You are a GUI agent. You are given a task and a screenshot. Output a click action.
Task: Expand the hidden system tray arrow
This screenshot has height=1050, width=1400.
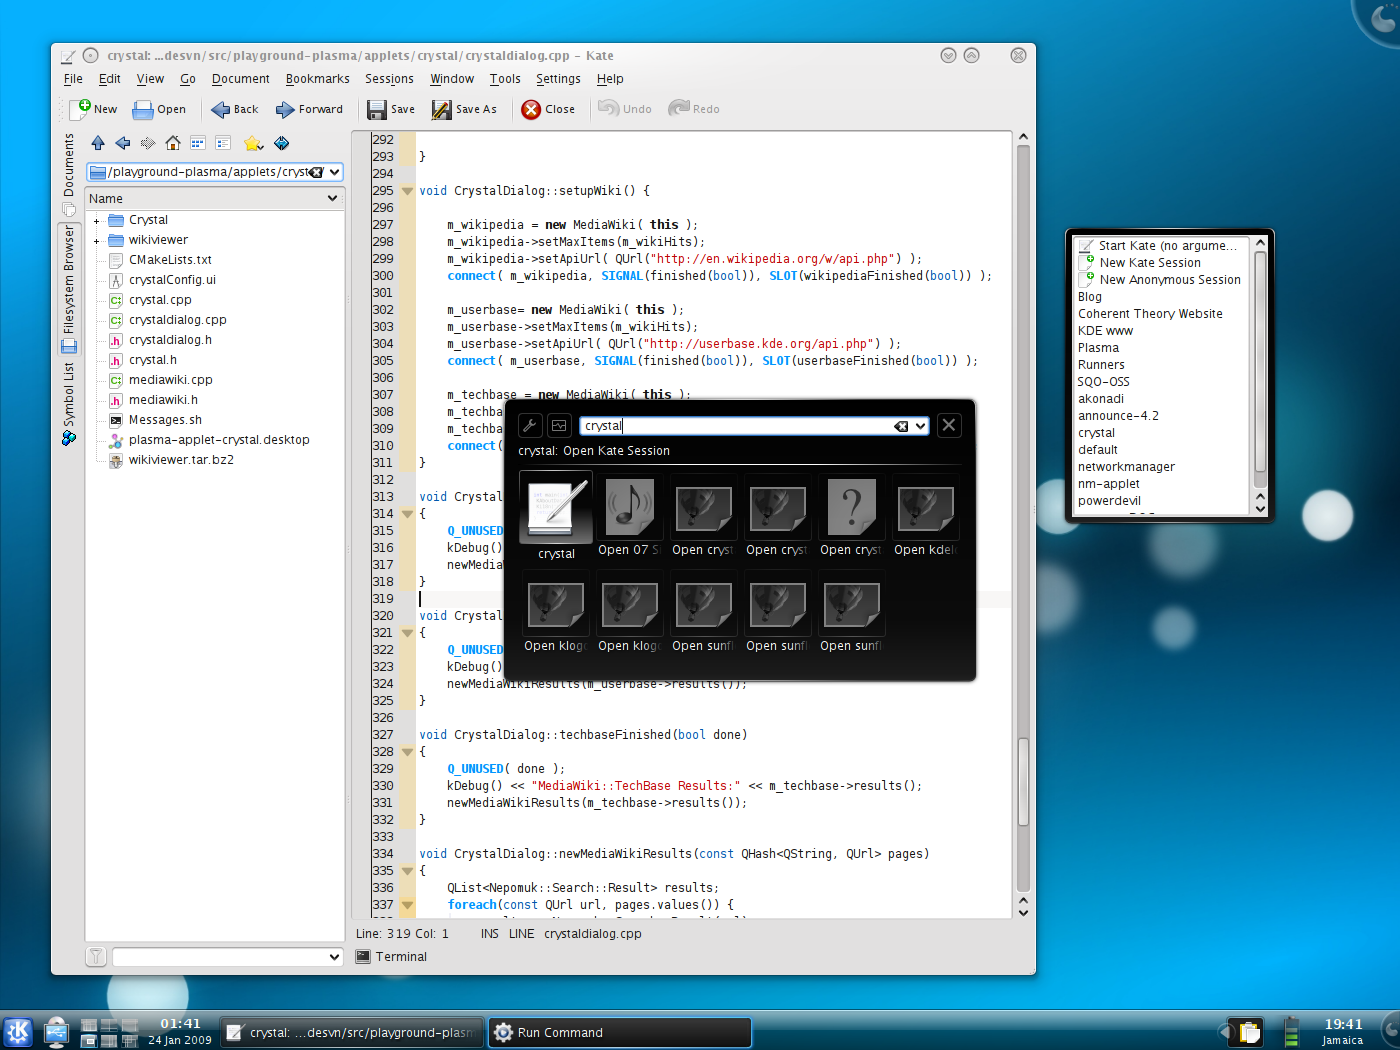(1225, 1032)
